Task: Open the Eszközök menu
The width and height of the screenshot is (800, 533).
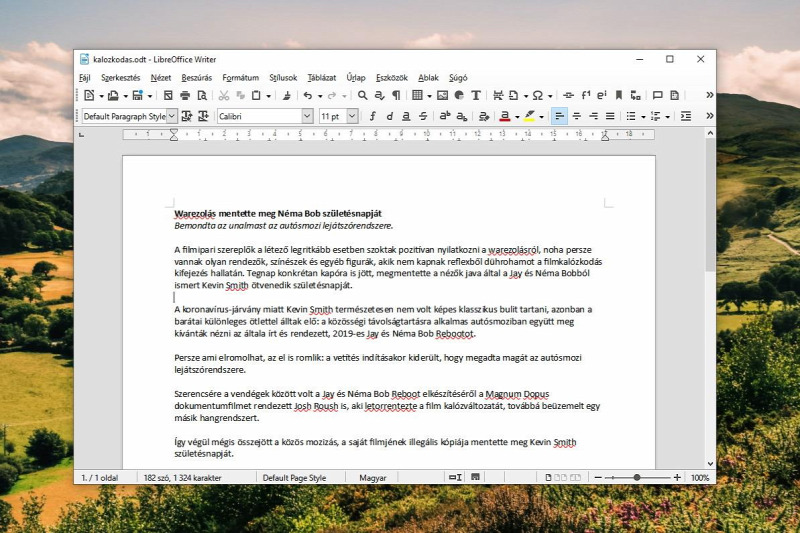Action: pyautogui.click(x=392, y=78)
